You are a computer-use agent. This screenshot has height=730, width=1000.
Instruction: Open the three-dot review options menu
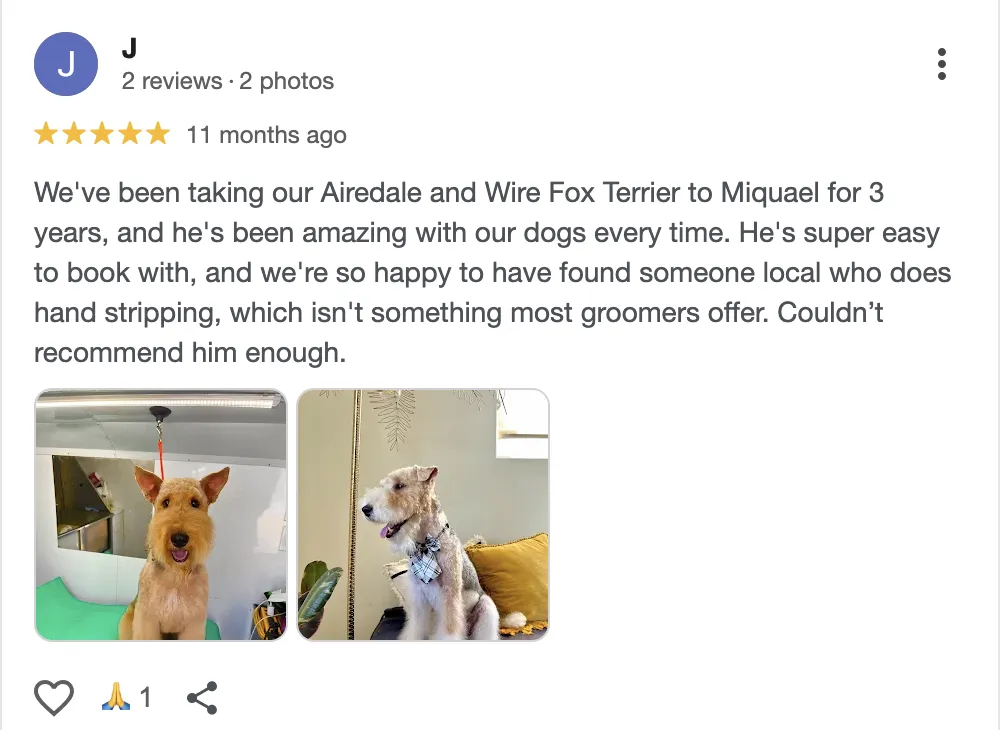coord(941,64)
